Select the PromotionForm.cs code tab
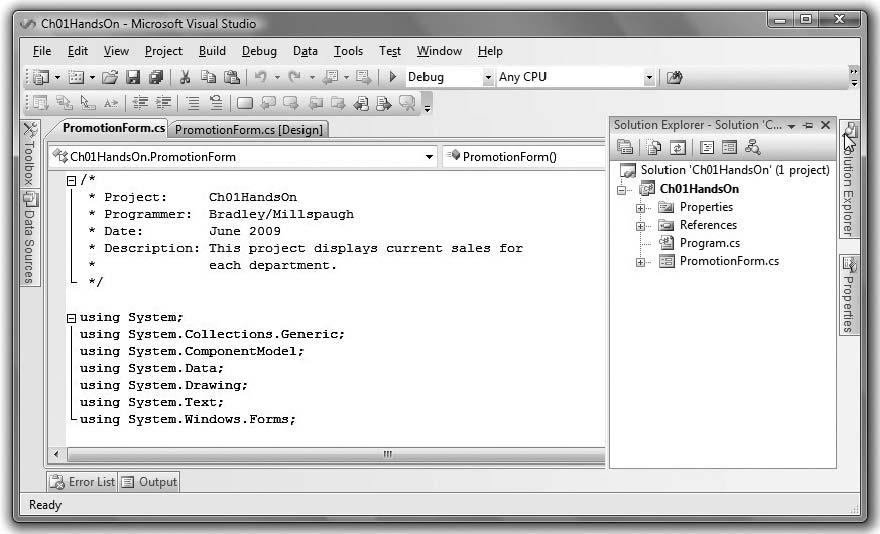This screenshot has width=880, height=534. [x=113, y=128]
